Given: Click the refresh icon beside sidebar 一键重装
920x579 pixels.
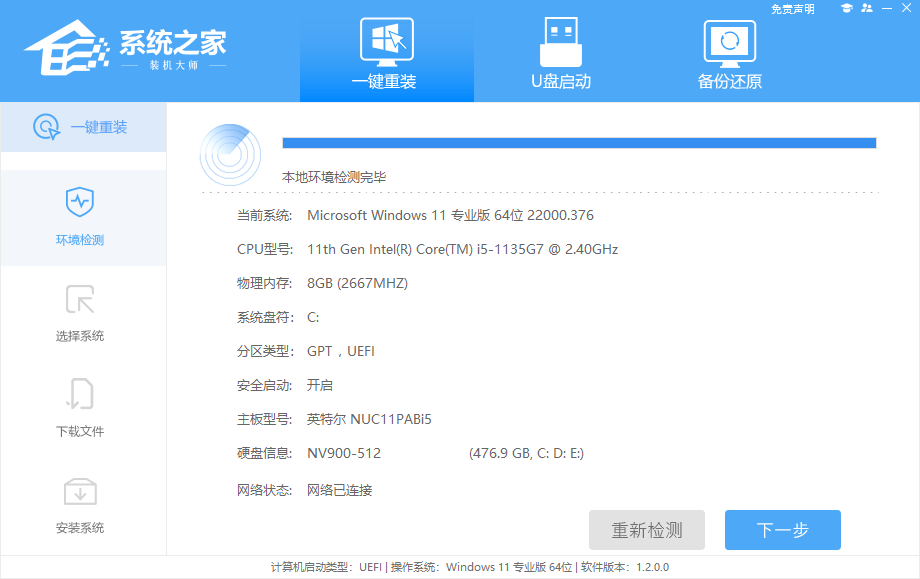Looking at the screenshot, I should [45, 126].
